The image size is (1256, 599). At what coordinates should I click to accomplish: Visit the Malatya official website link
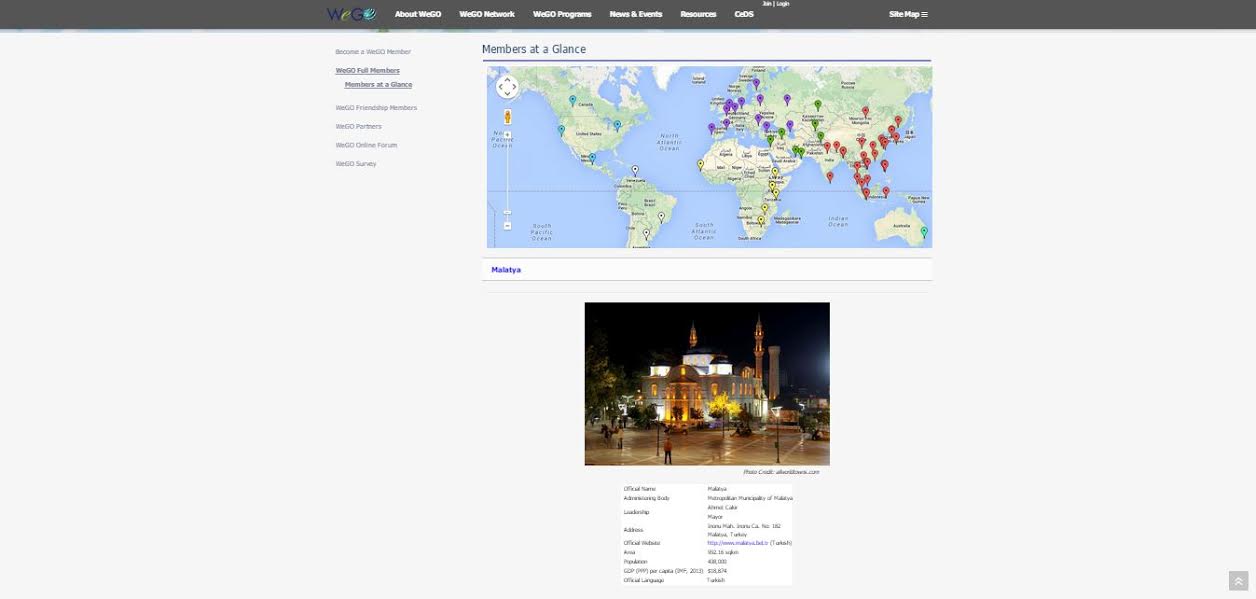[737, 543]
